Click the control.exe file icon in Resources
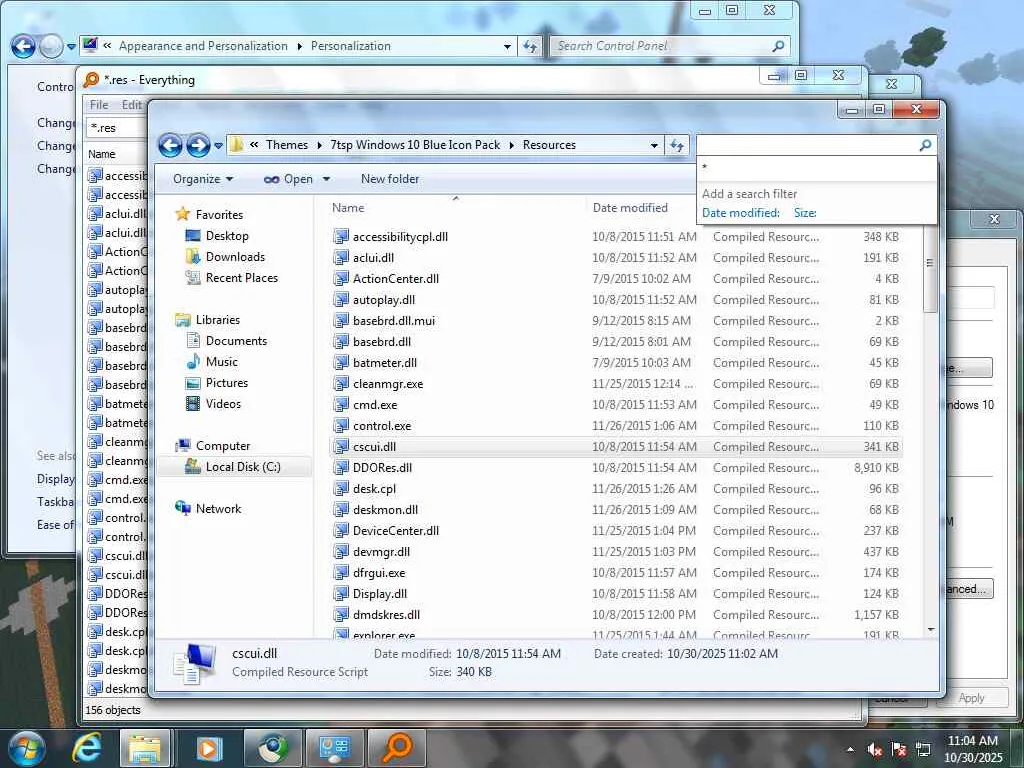The height and width of the screenshot is (768, 1024). point(341,426)
